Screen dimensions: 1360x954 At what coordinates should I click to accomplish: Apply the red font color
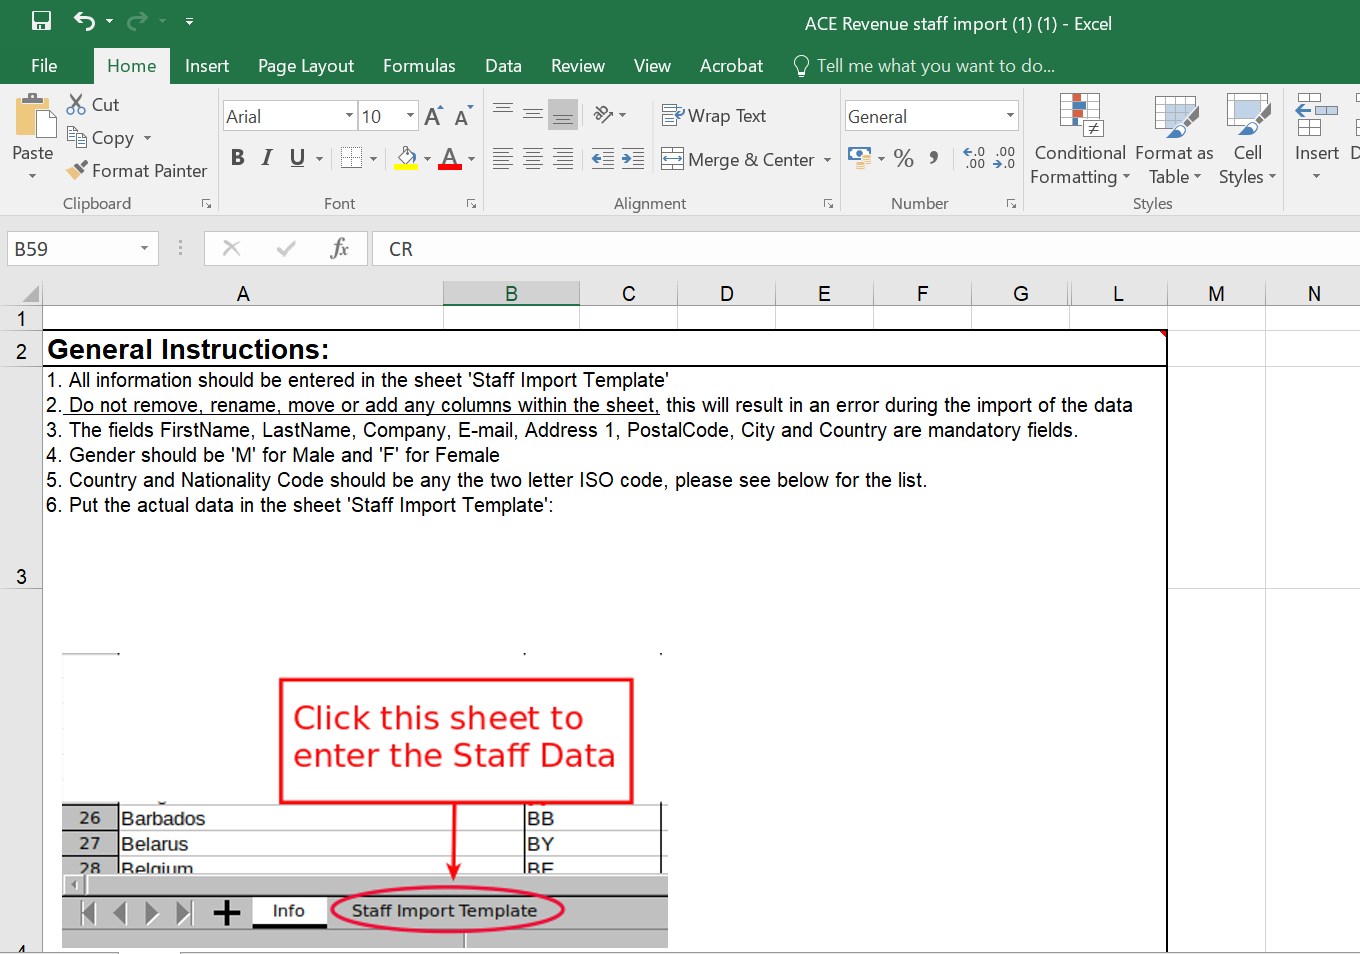click(450, 158)
